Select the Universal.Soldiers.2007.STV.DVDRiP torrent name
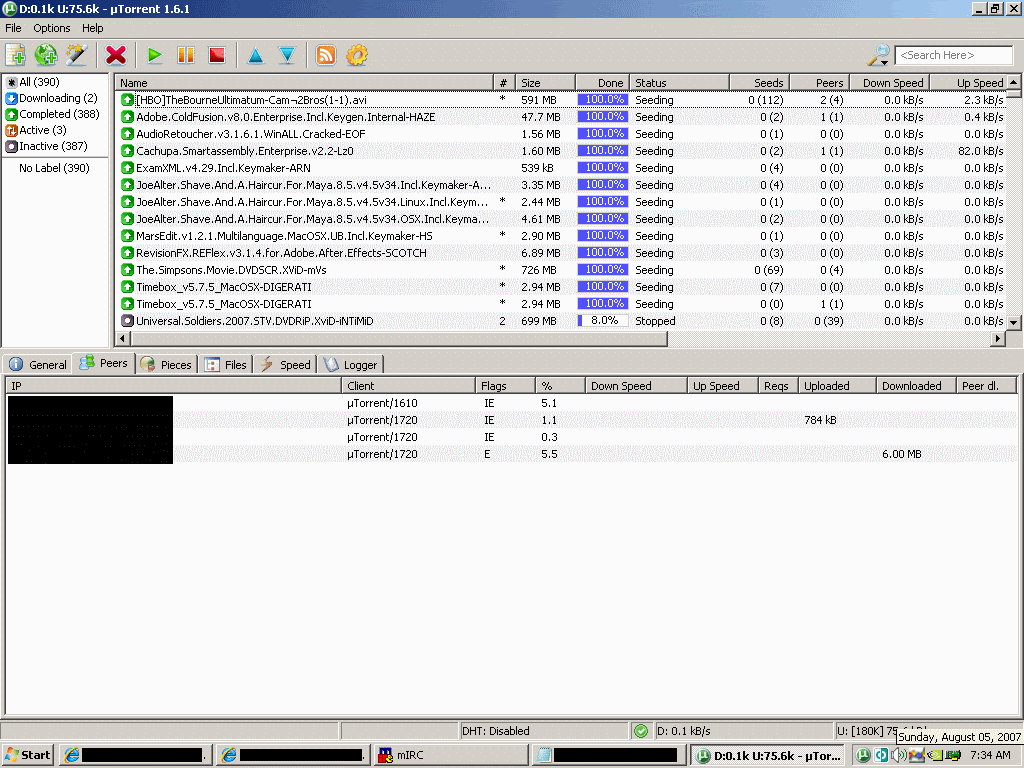Screen dimensions: 1024x768 (x=255, y=321)
